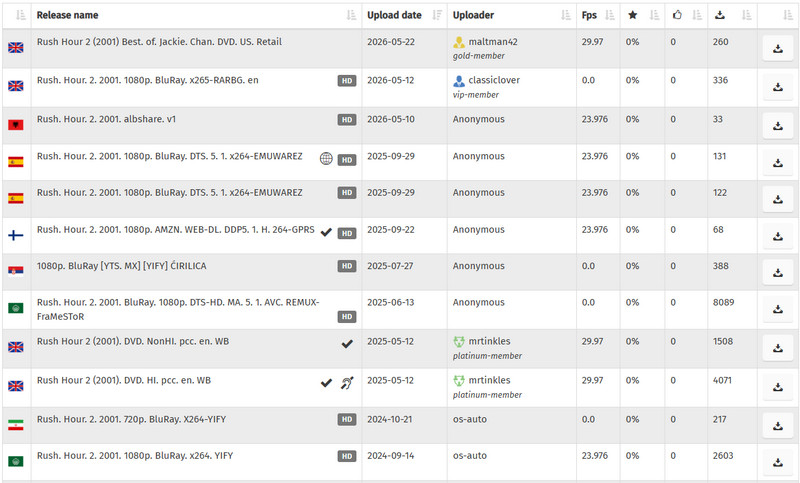Click the Finnish flag on the AMZN WEB-DL row
This screenshot has height=483, width=800.
[x=16, y=235]
